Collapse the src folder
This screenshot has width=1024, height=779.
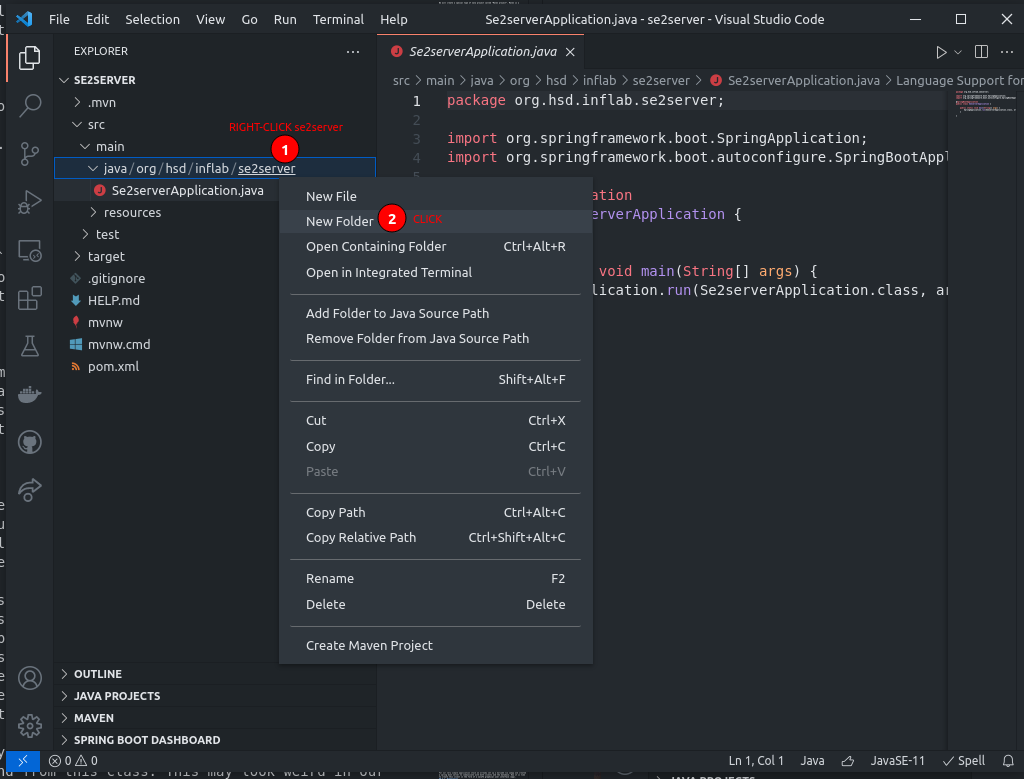tap(77, 124)
